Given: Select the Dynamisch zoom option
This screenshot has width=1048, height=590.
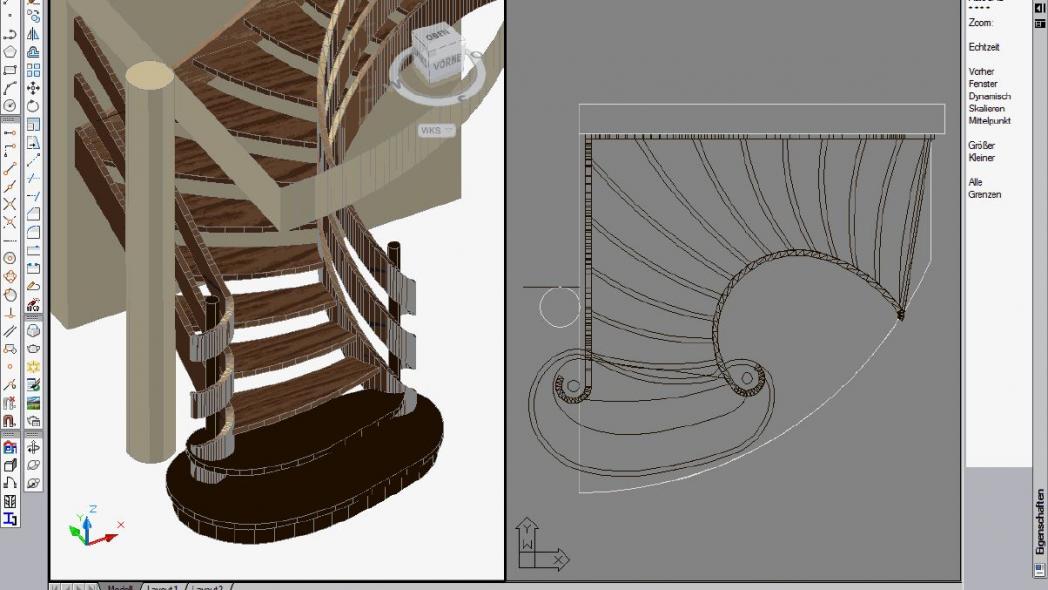Looking at the screenshot, I should (x=989, y=96).
